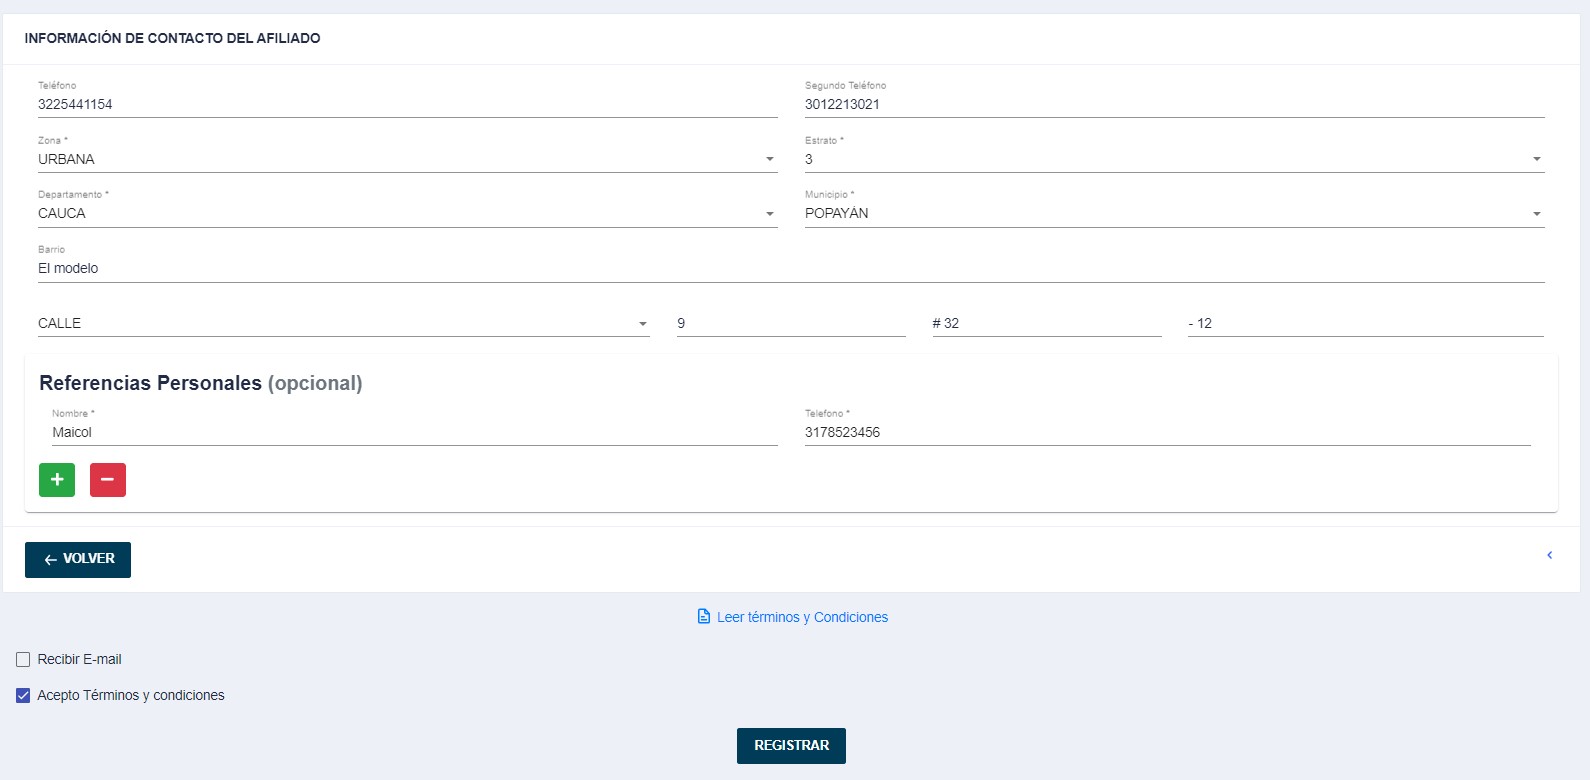
Task: Expand the Municipio dropdown showing POPAYÁN
Action: (1175, 213)
